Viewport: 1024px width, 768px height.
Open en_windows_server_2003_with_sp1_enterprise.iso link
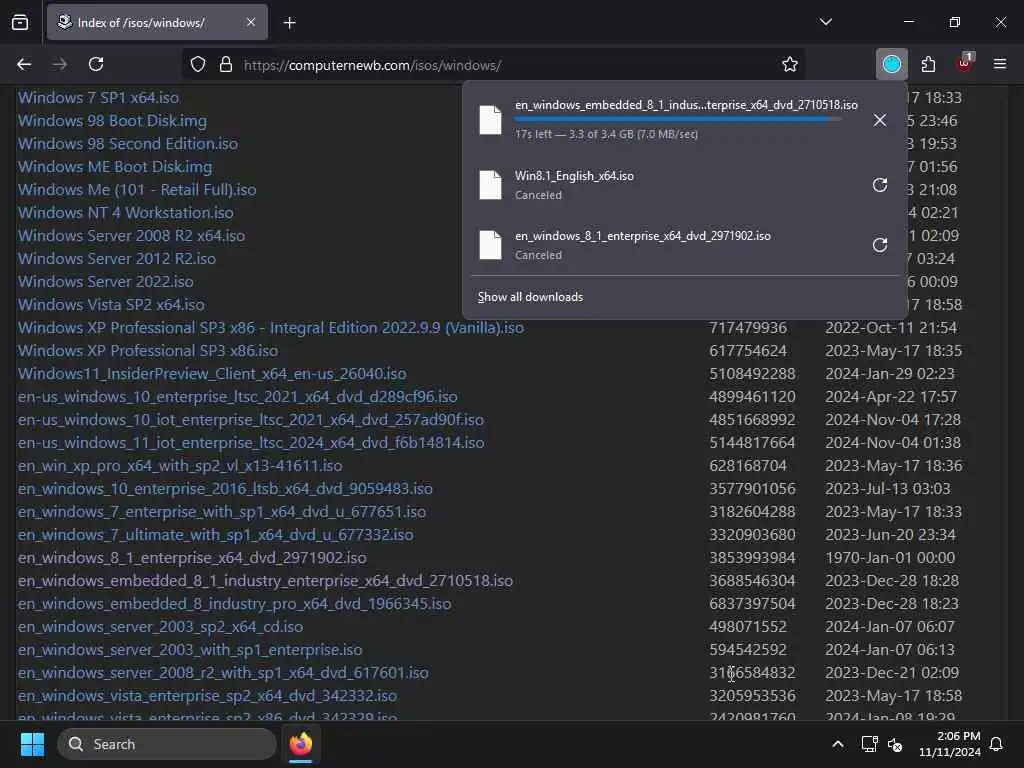[190, 650]
